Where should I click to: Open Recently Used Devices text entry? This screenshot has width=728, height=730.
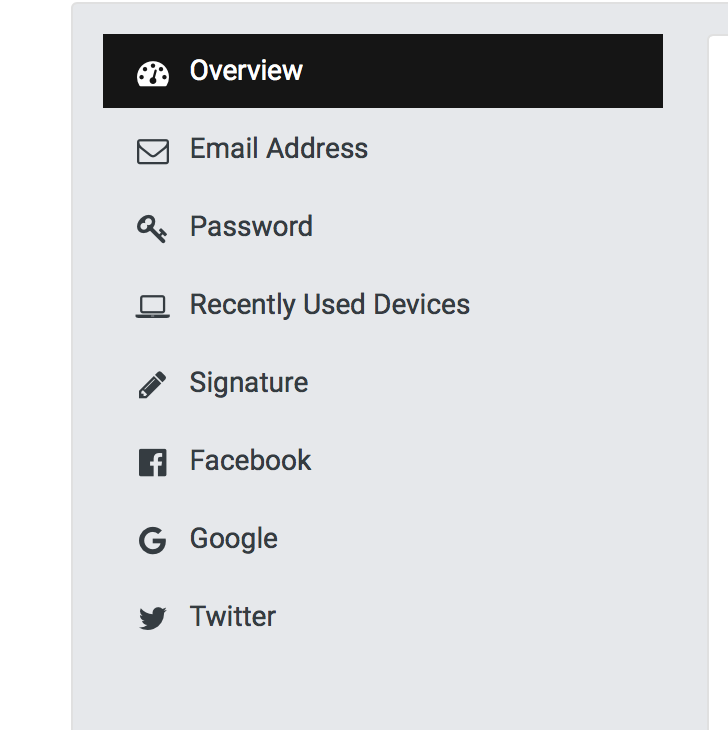(x=330, y=305)
